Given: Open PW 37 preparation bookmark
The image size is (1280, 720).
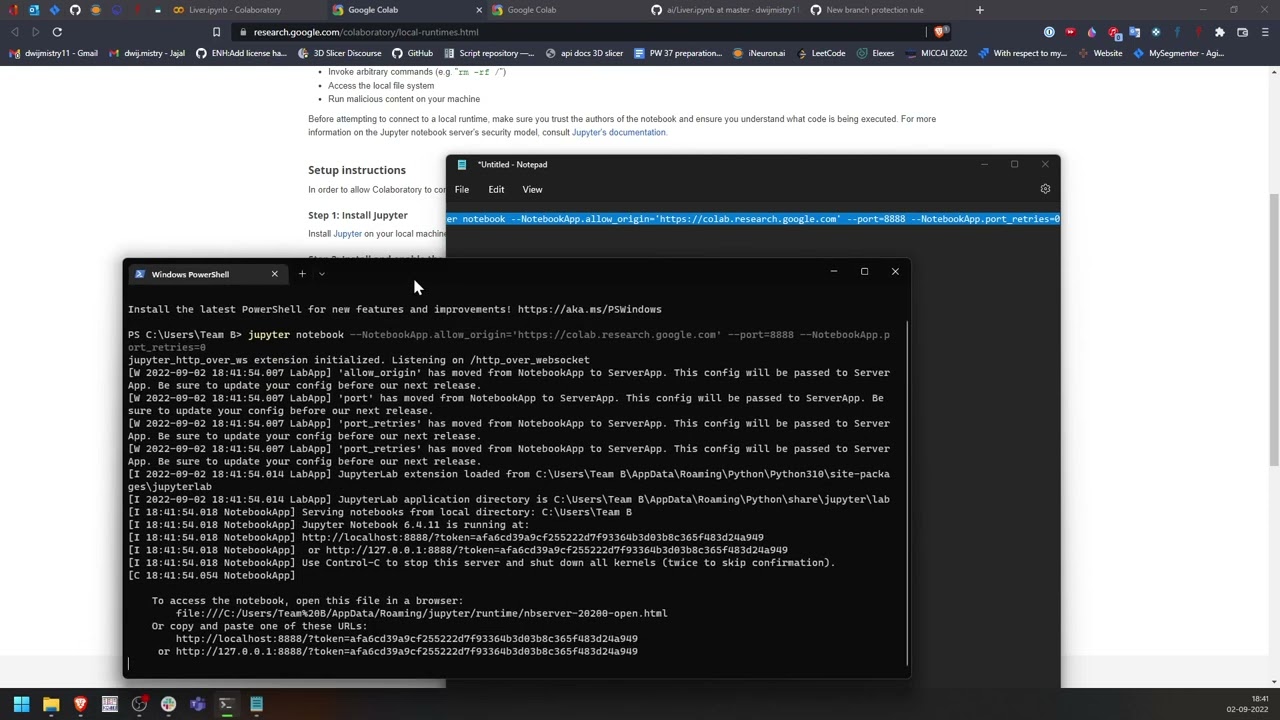Looking at the screenshot, I should pos(678,53).
